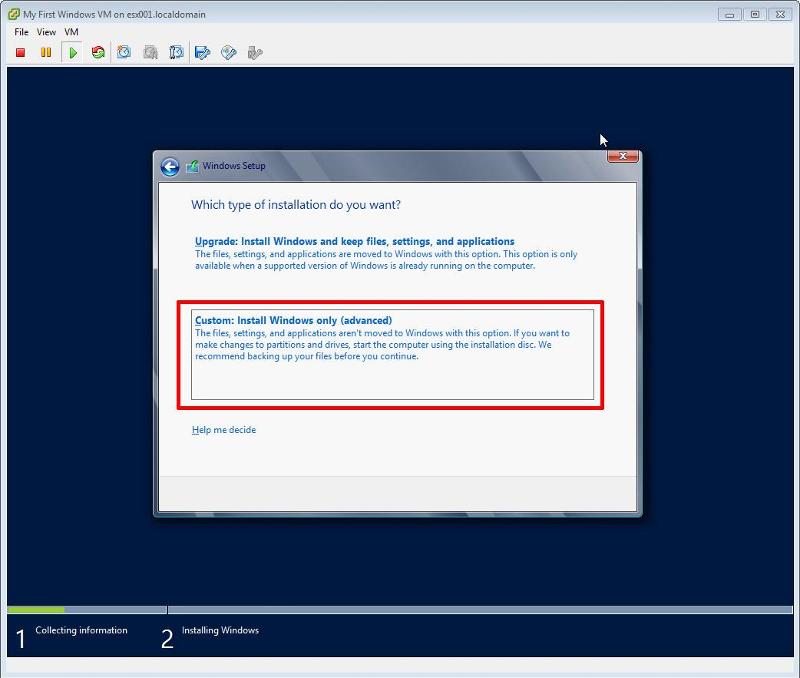Open the Snapshot Manager icon
The image size is (800, 678).
[x=176, y=52]
